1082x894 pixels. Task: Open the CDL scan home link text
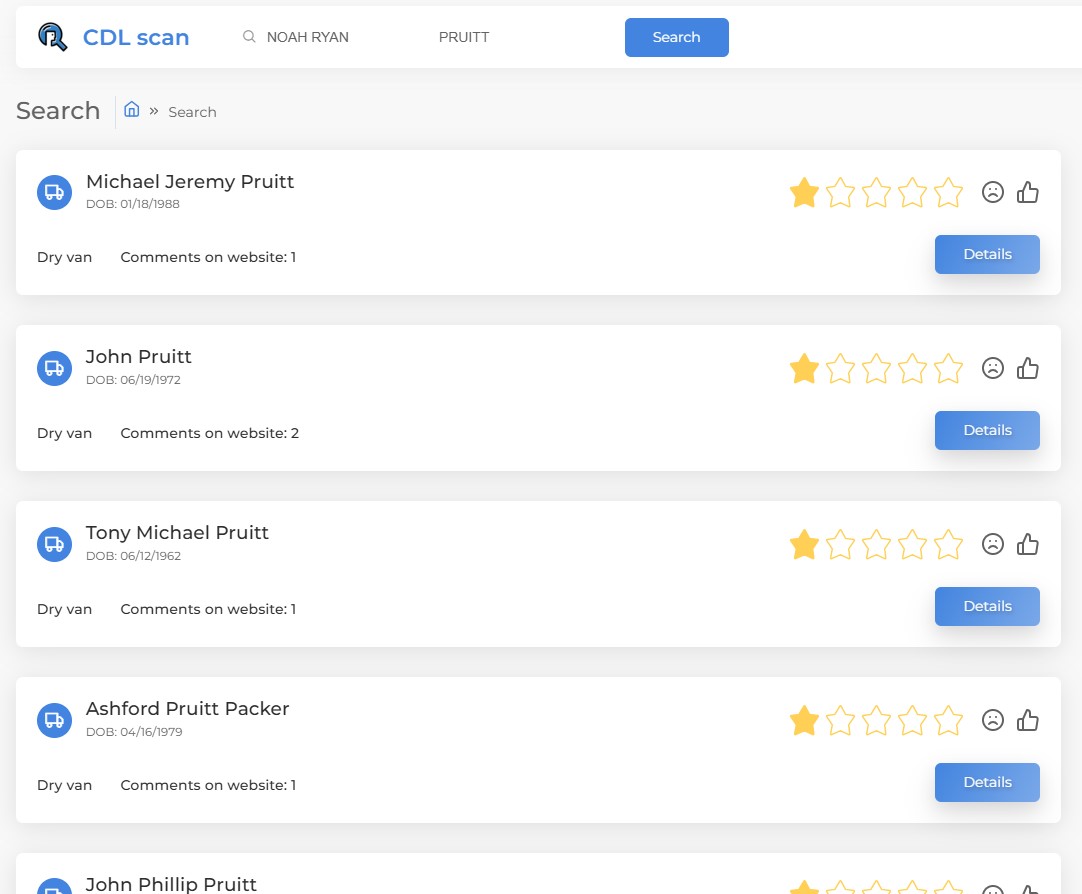tap(136, 37)
